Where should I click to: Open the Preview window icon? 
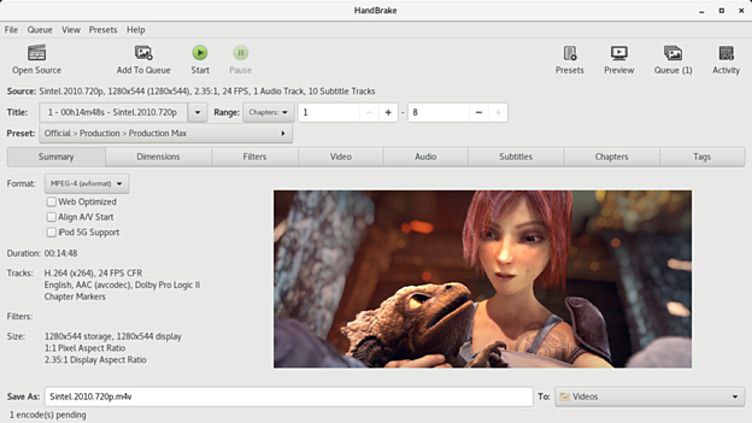pyautogui.click(x=619, y=53)
